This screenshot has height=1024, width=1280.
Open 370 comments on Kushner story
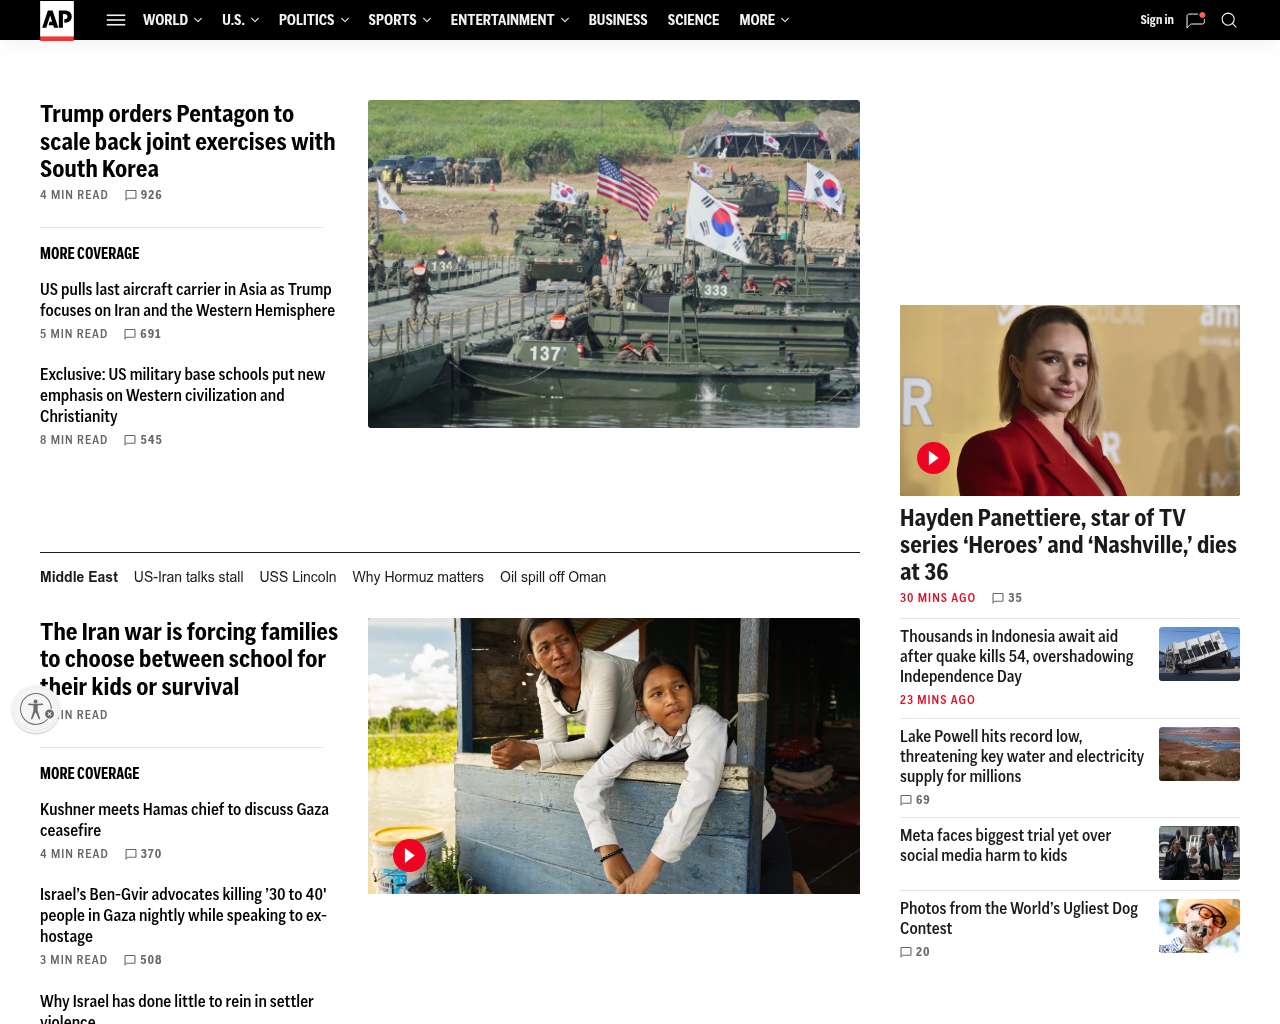(x=143, y=854)
